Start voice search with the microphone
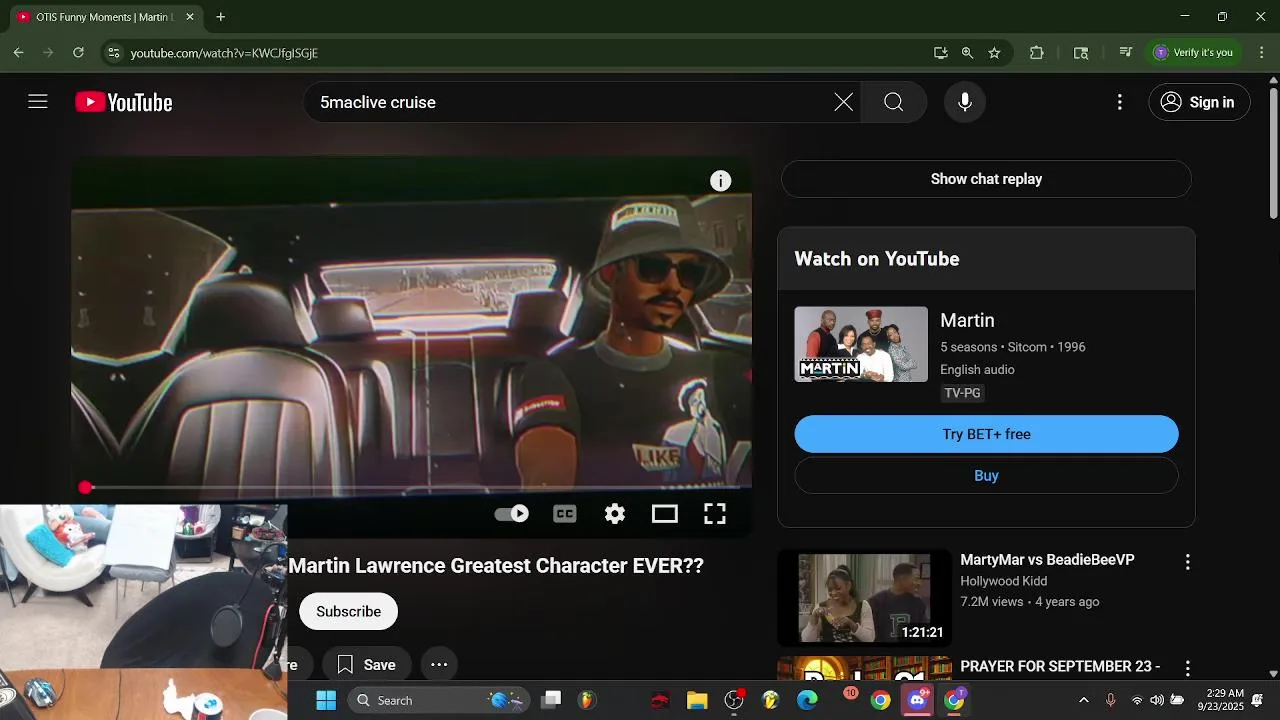 [x=965, y=102]
